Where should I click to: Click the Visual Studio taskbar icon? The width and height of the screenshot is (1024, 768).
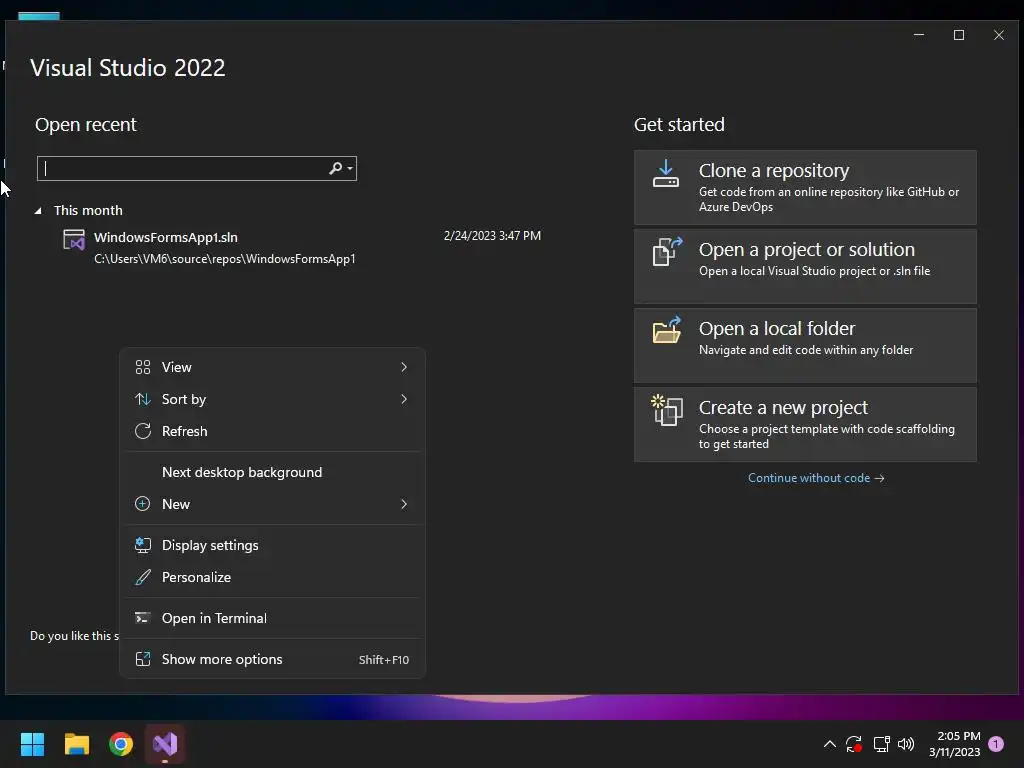click(x=165, y=744)
